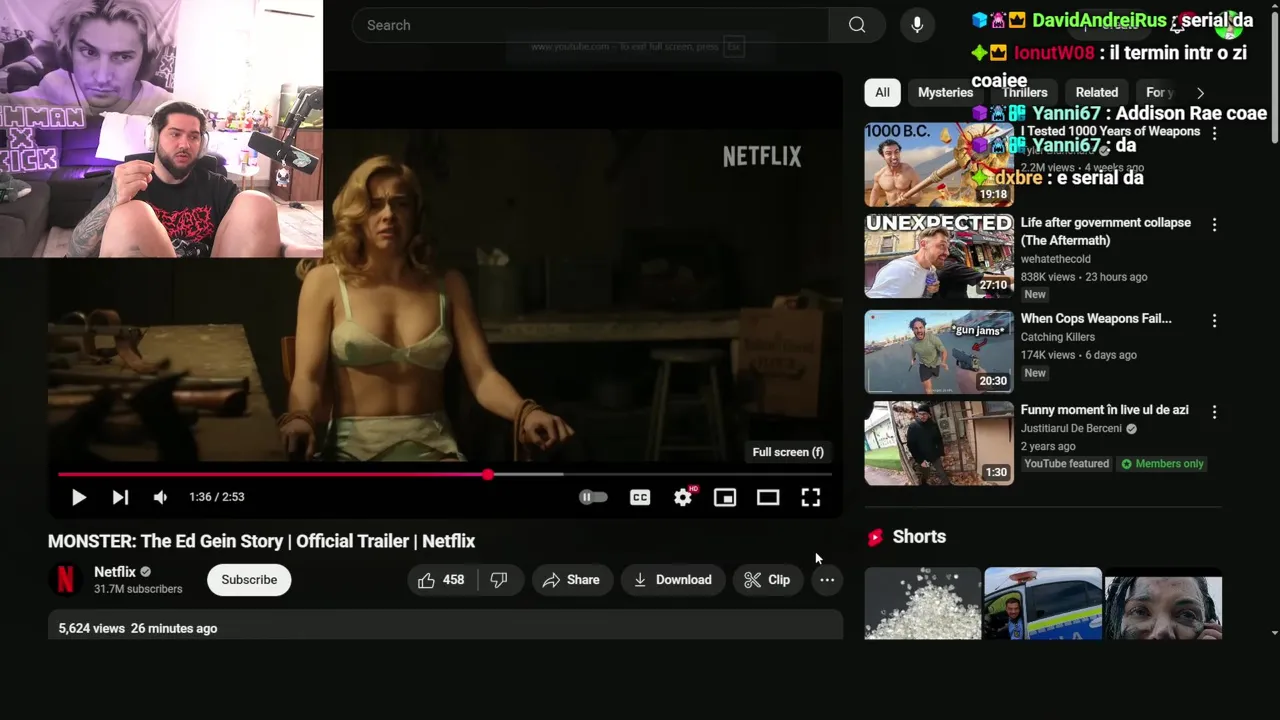Open the Netflix channel name link
The width and height of the screenshot is (1280, 720).
pyautogui.click(x=115, y=572)
